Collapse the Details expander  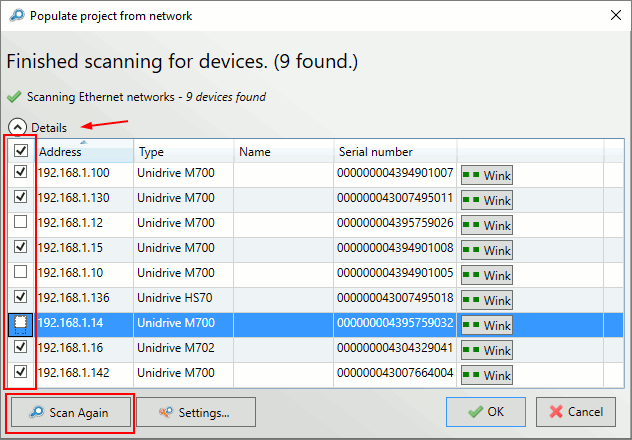point(17,128)
